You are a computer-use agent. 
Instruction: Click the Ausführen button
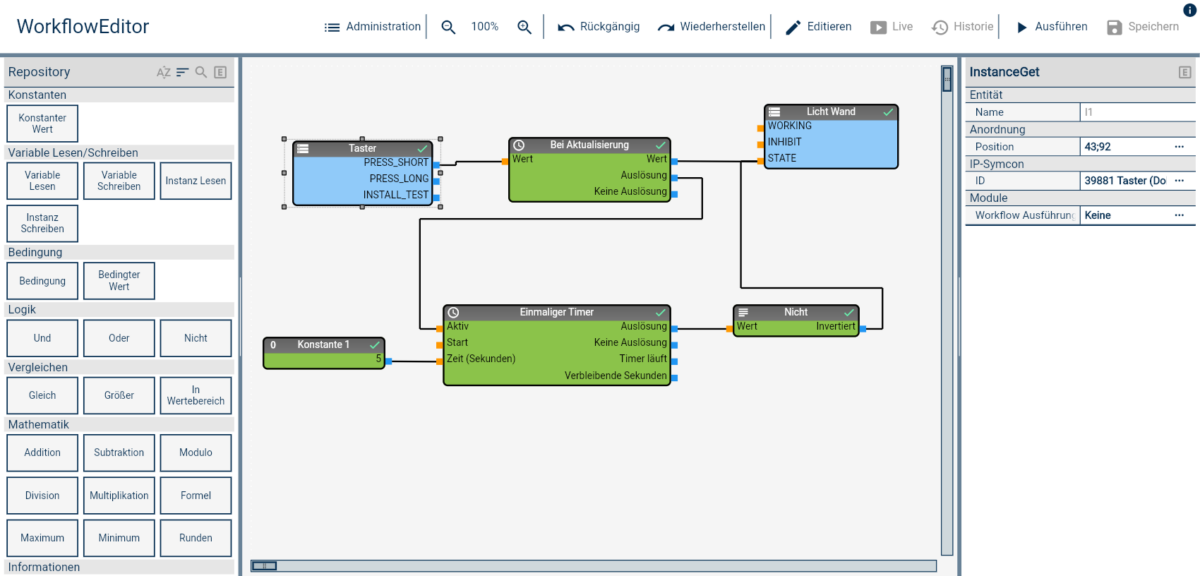[x=1052, y=26]
